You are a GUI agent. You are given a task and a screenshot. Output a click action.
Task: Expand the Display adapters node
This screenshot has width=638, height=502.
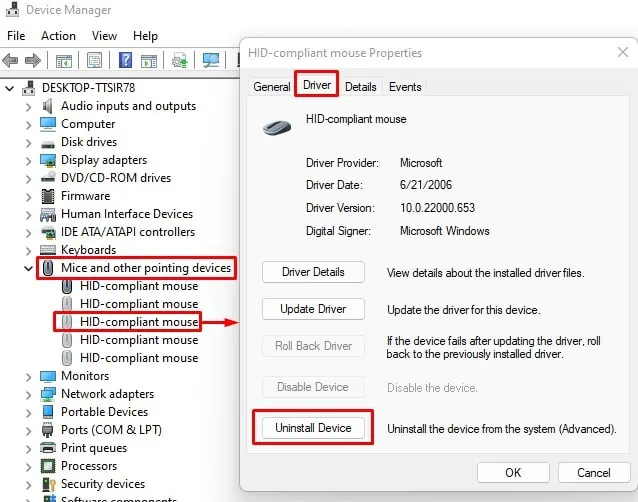[28, 161]
